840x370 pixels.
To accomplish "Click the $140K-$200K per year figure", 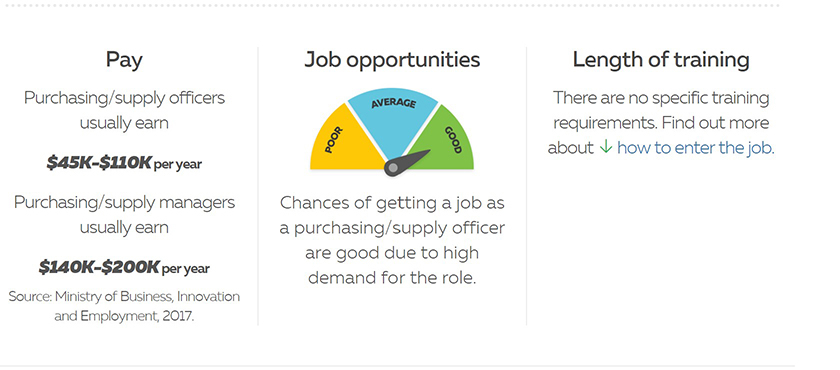I will [x=124, y=267].
